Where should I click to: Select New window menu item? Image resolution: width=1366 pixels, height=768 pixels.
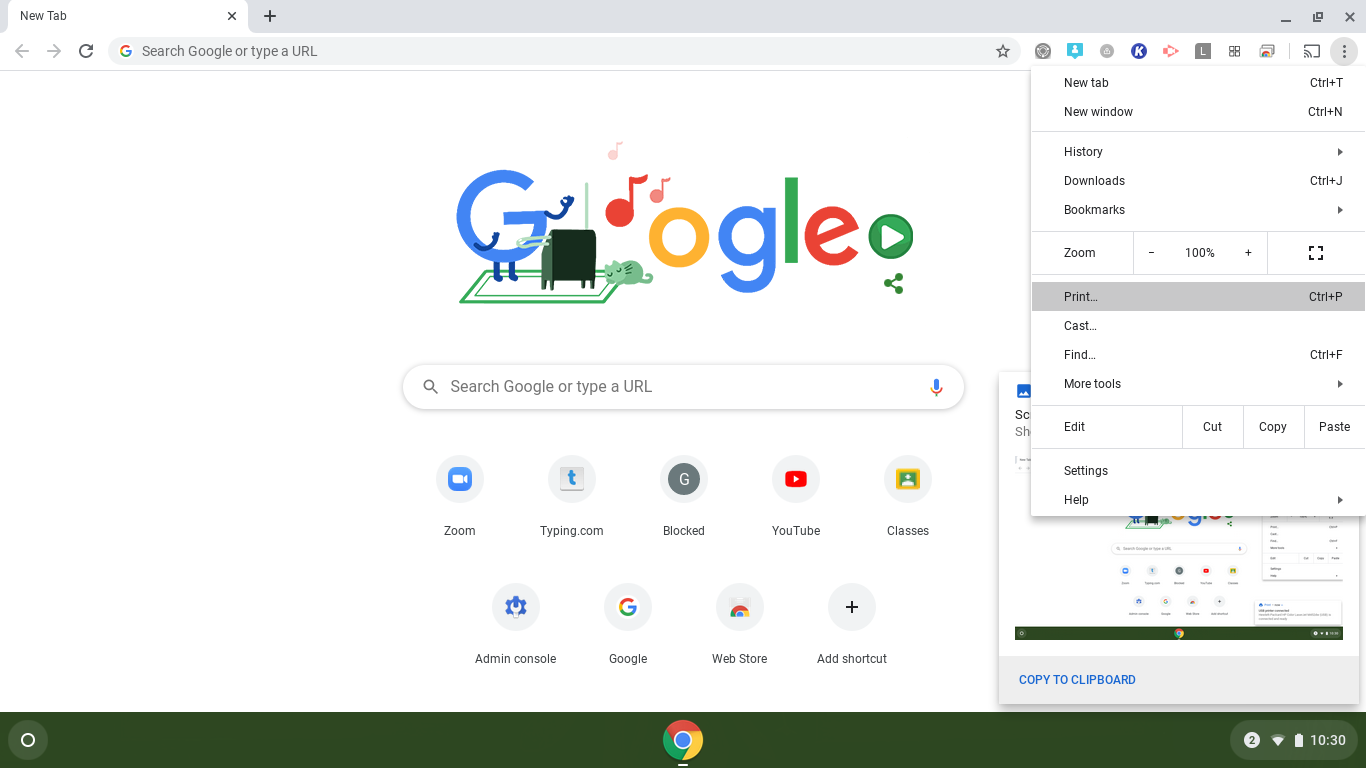(1198, 112)
